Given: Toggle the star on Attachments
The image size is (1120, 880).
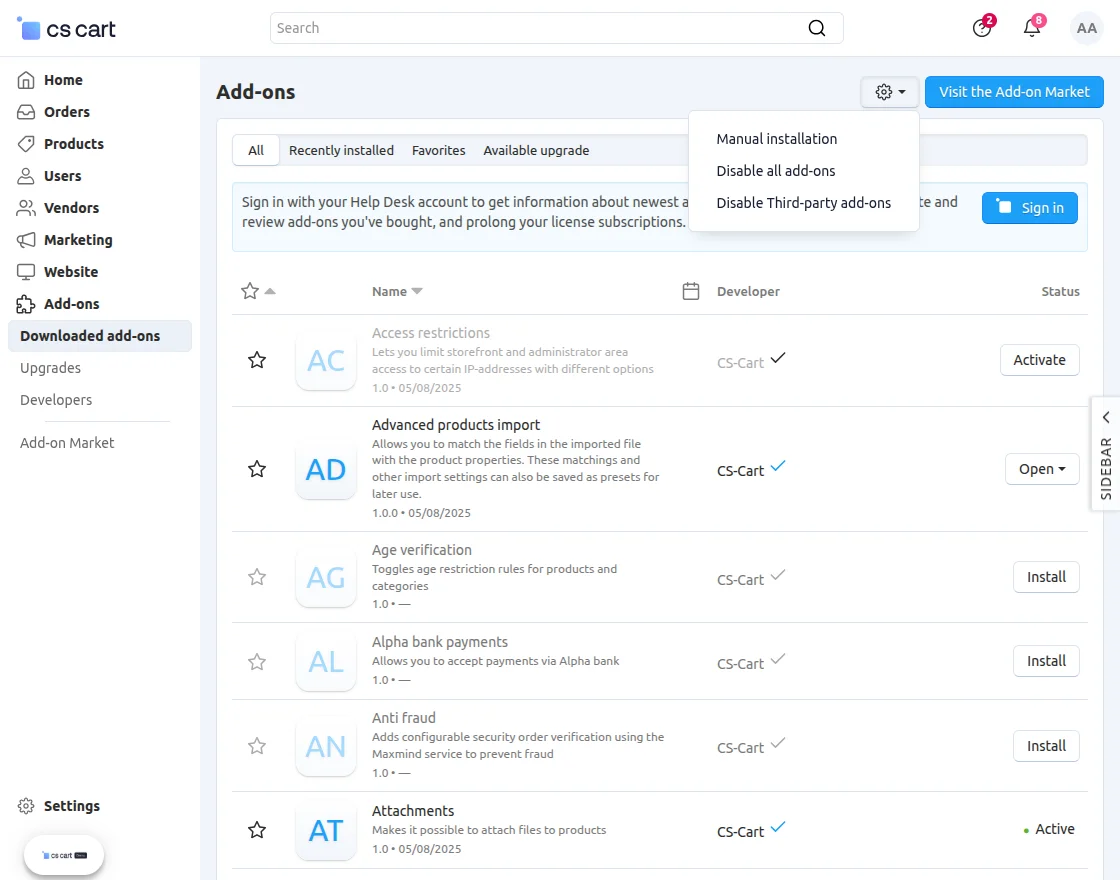Looking at the screenshot, I should 257,830.
